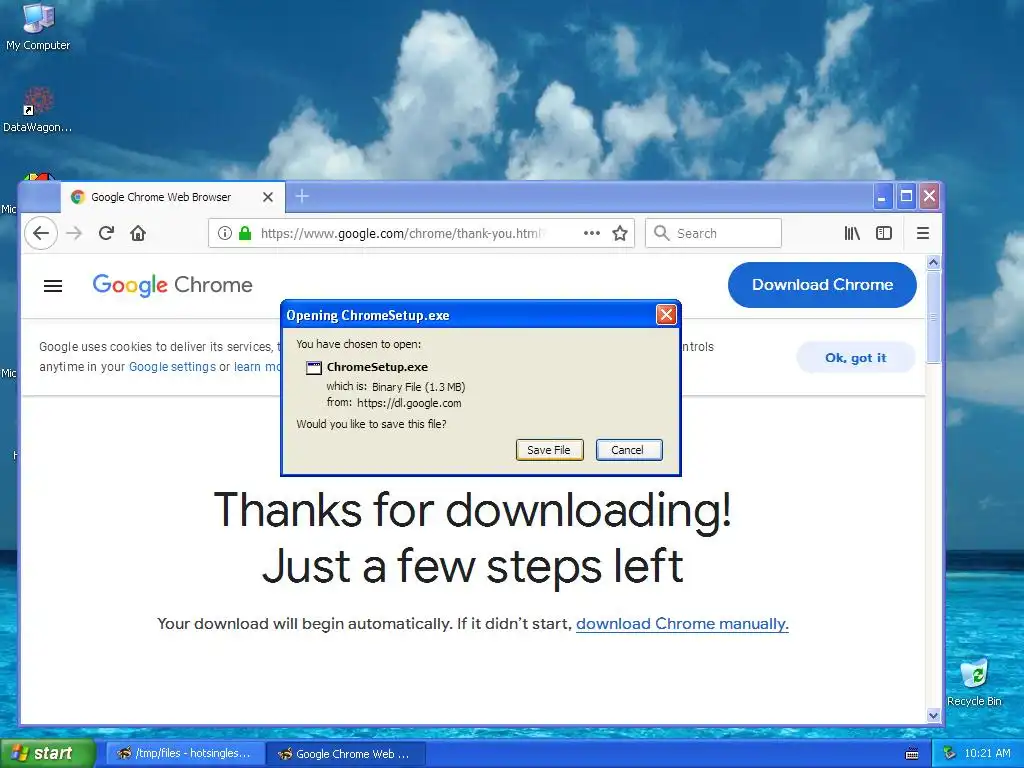The height and width of the screenshot is (768, 1024).
Task: Open the Firefox hamburger menu
Action: pos(923,233)
